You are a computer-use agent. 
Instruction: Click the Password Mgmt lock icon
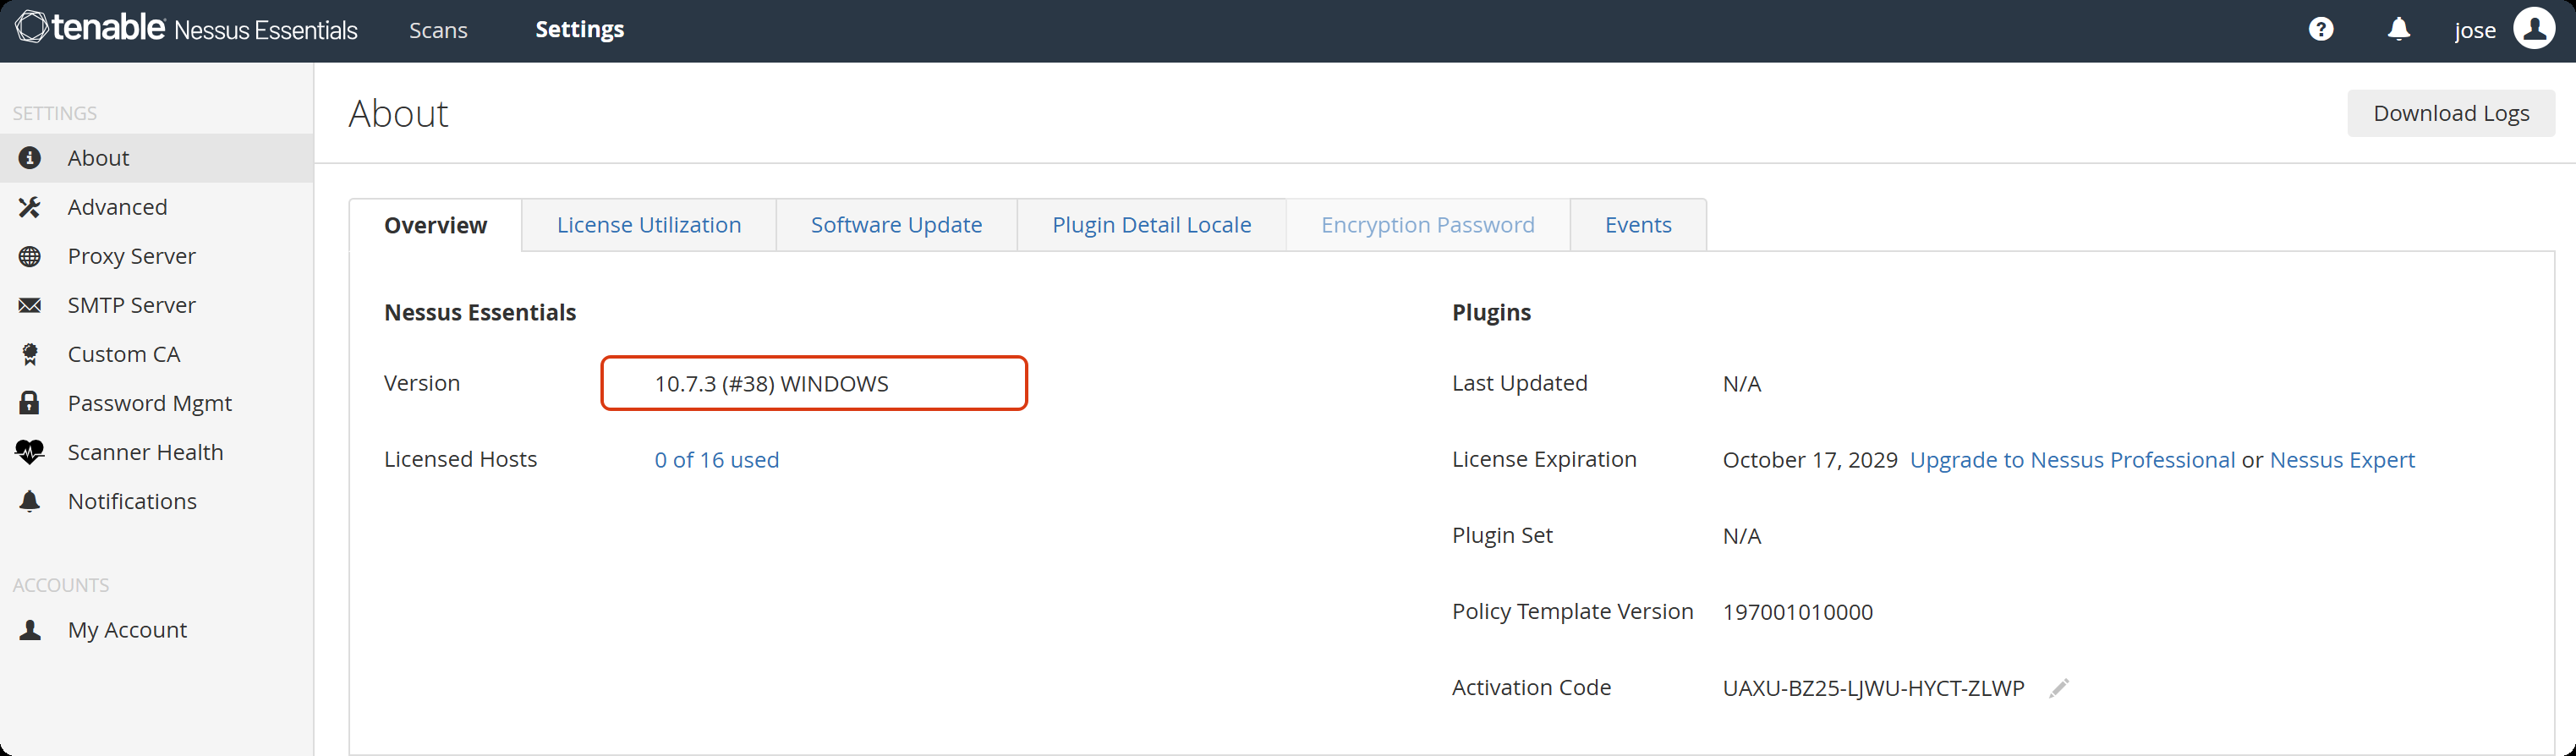[30, 403]
